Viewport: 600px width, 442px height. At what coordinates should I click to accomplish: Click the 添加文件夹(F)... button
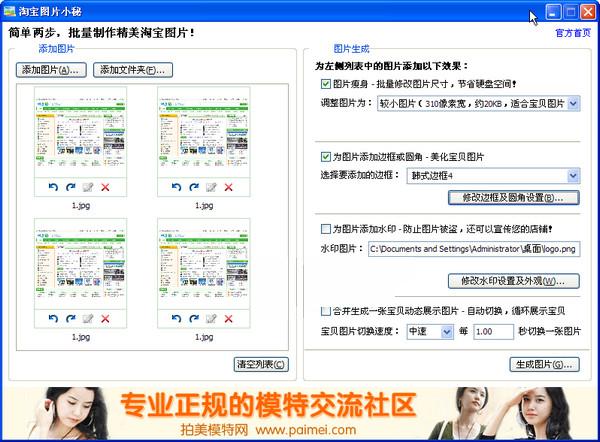click(133, 70)
